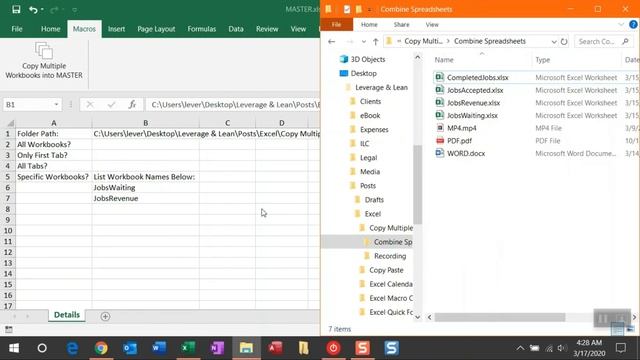Open 3D Objects in navigation pane
Image resolution: width=640 pixels, height=360 pixels.
click(x=368, y=59)
